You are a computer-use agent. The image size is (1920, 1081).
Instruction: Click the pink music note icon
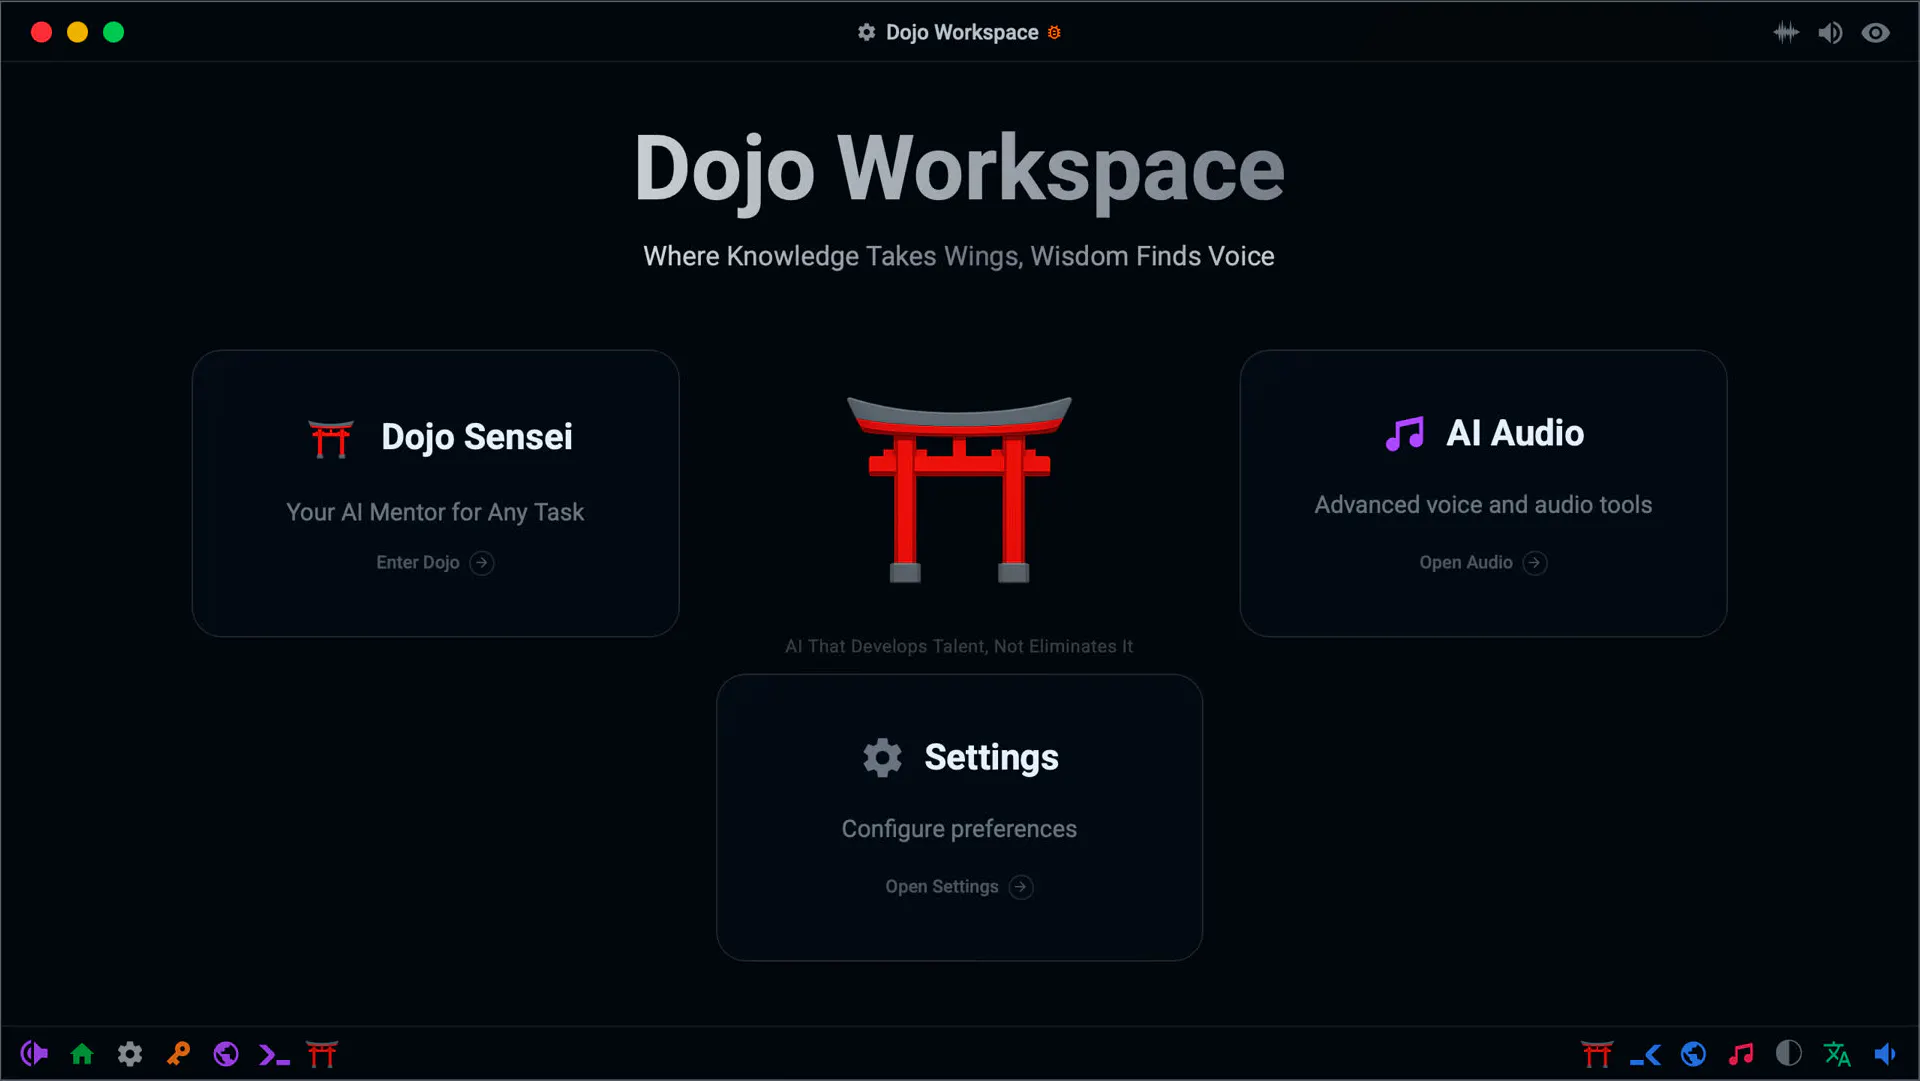coord(1741,1053)
